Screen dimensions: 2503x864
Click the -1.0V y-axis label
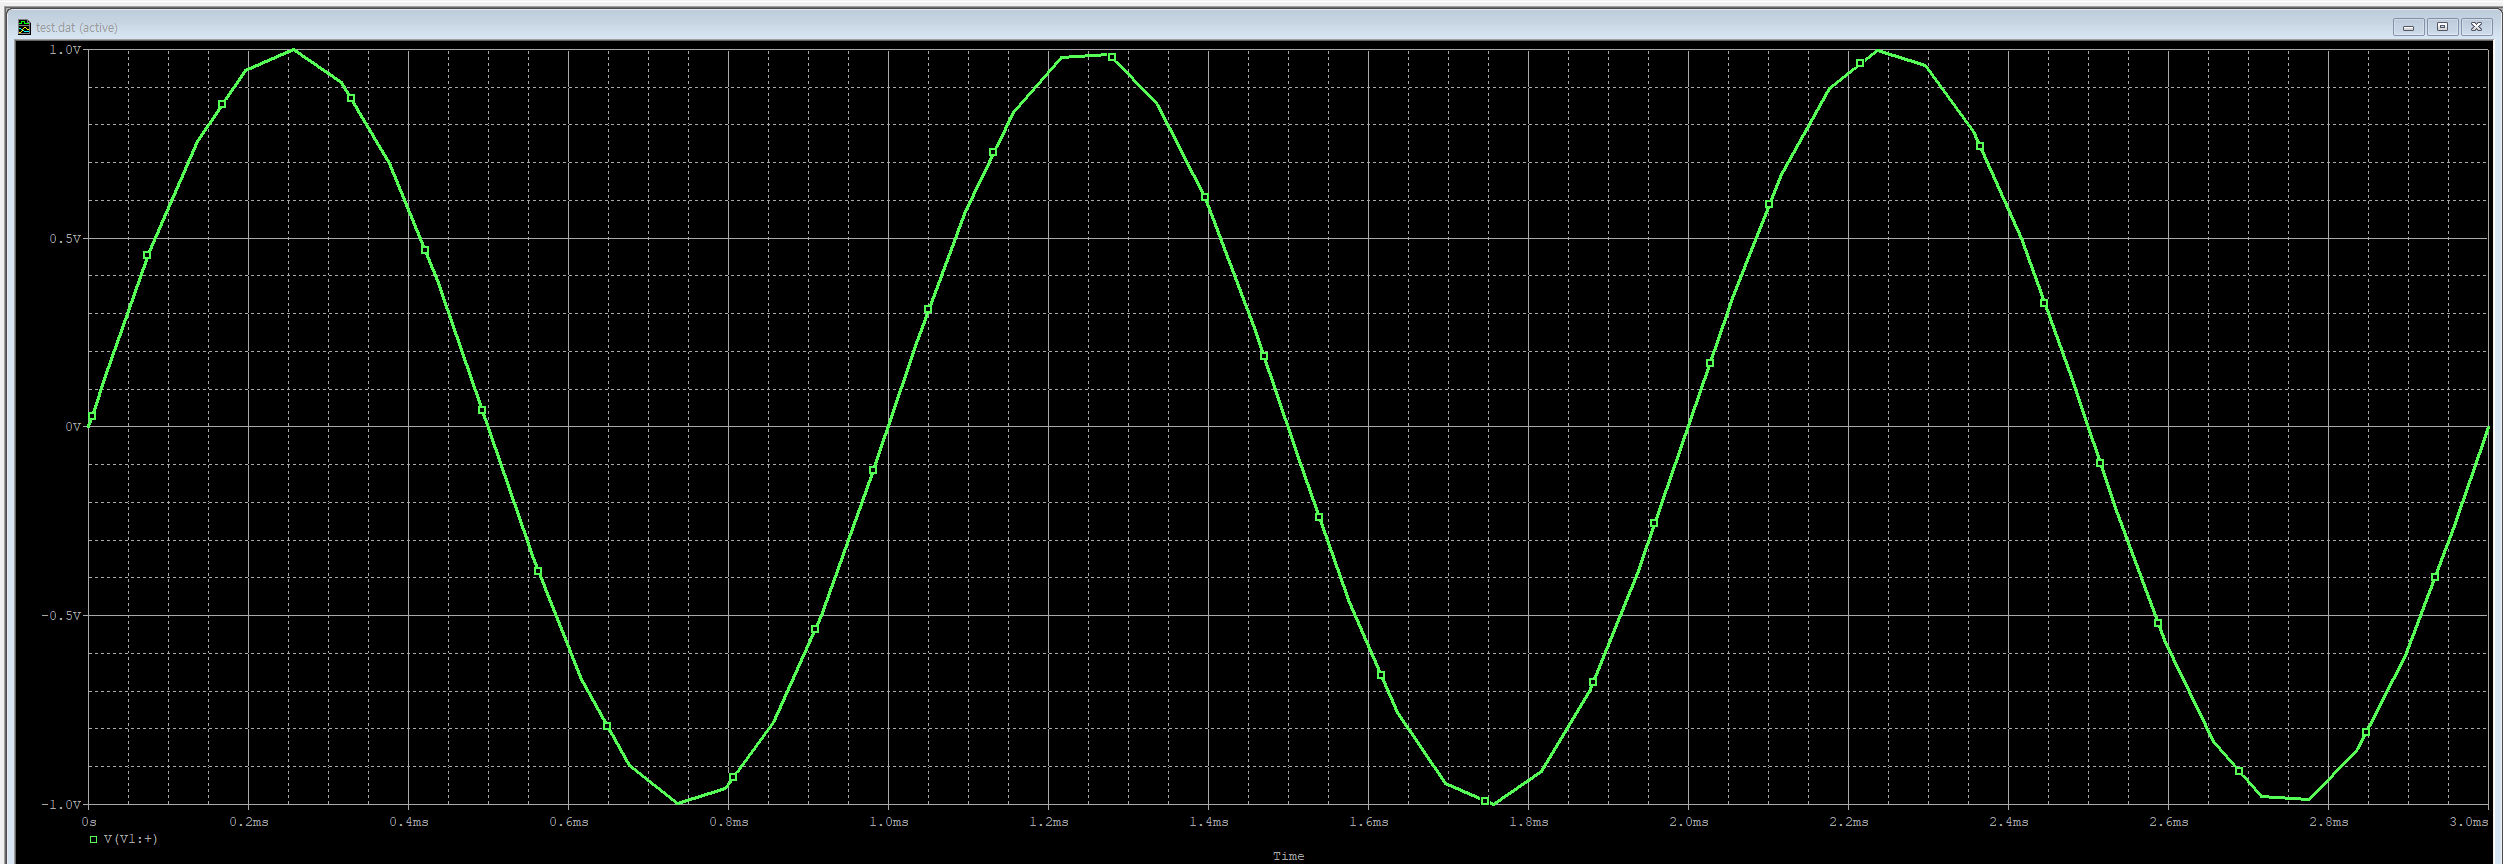click(x=62, y=804)
